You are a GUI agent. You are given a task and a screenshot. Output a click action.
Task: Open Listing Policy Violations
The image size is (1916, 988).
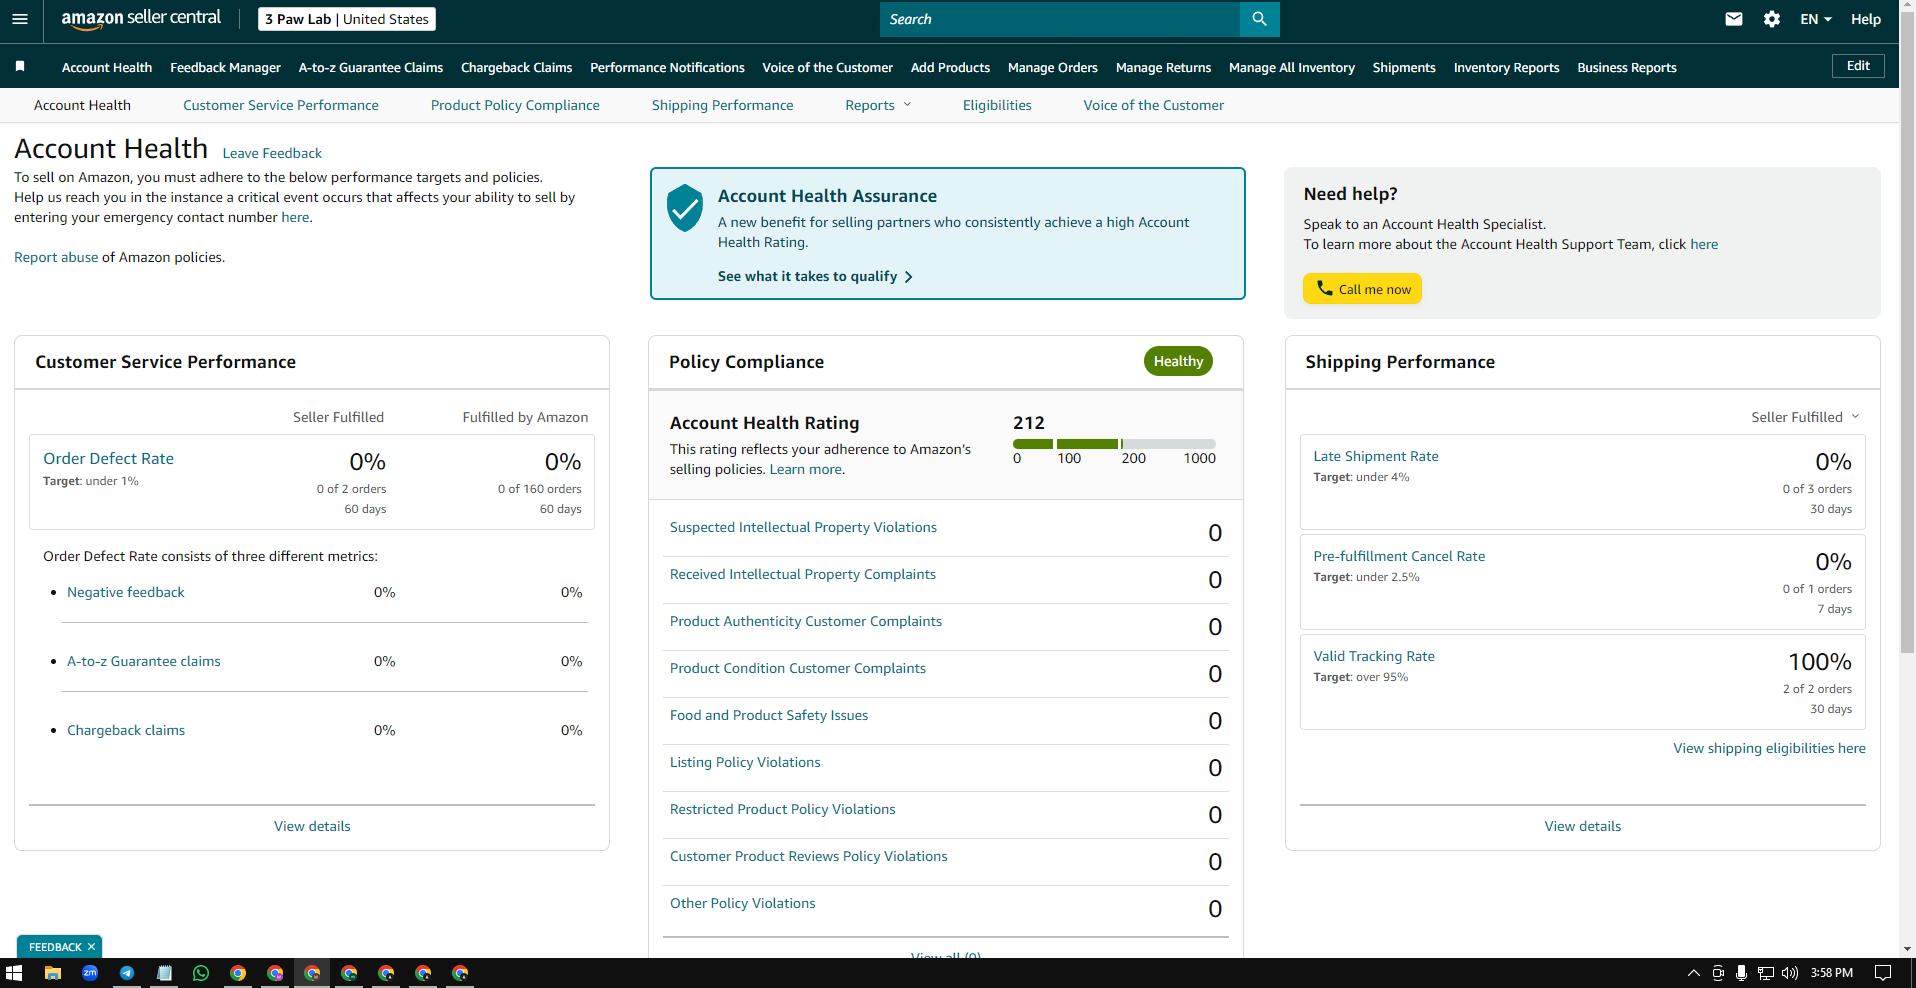745,762
